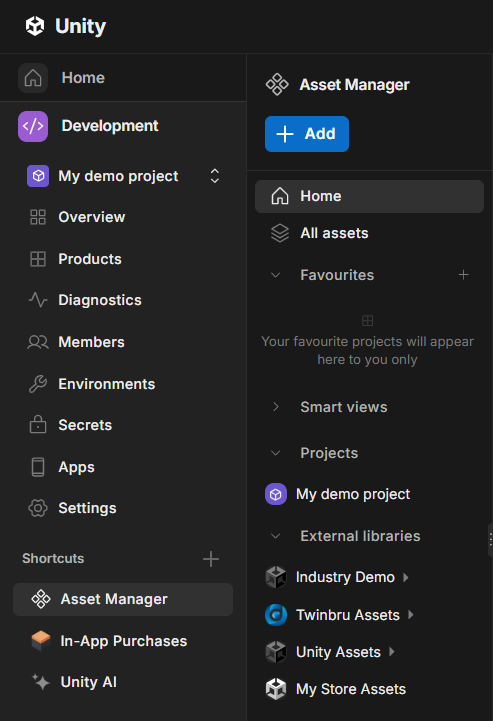This screenshot has height=721, width=493.
Task: Click the purple project icon under Projects
Action: pyautogui.click(x=276, y=494)
